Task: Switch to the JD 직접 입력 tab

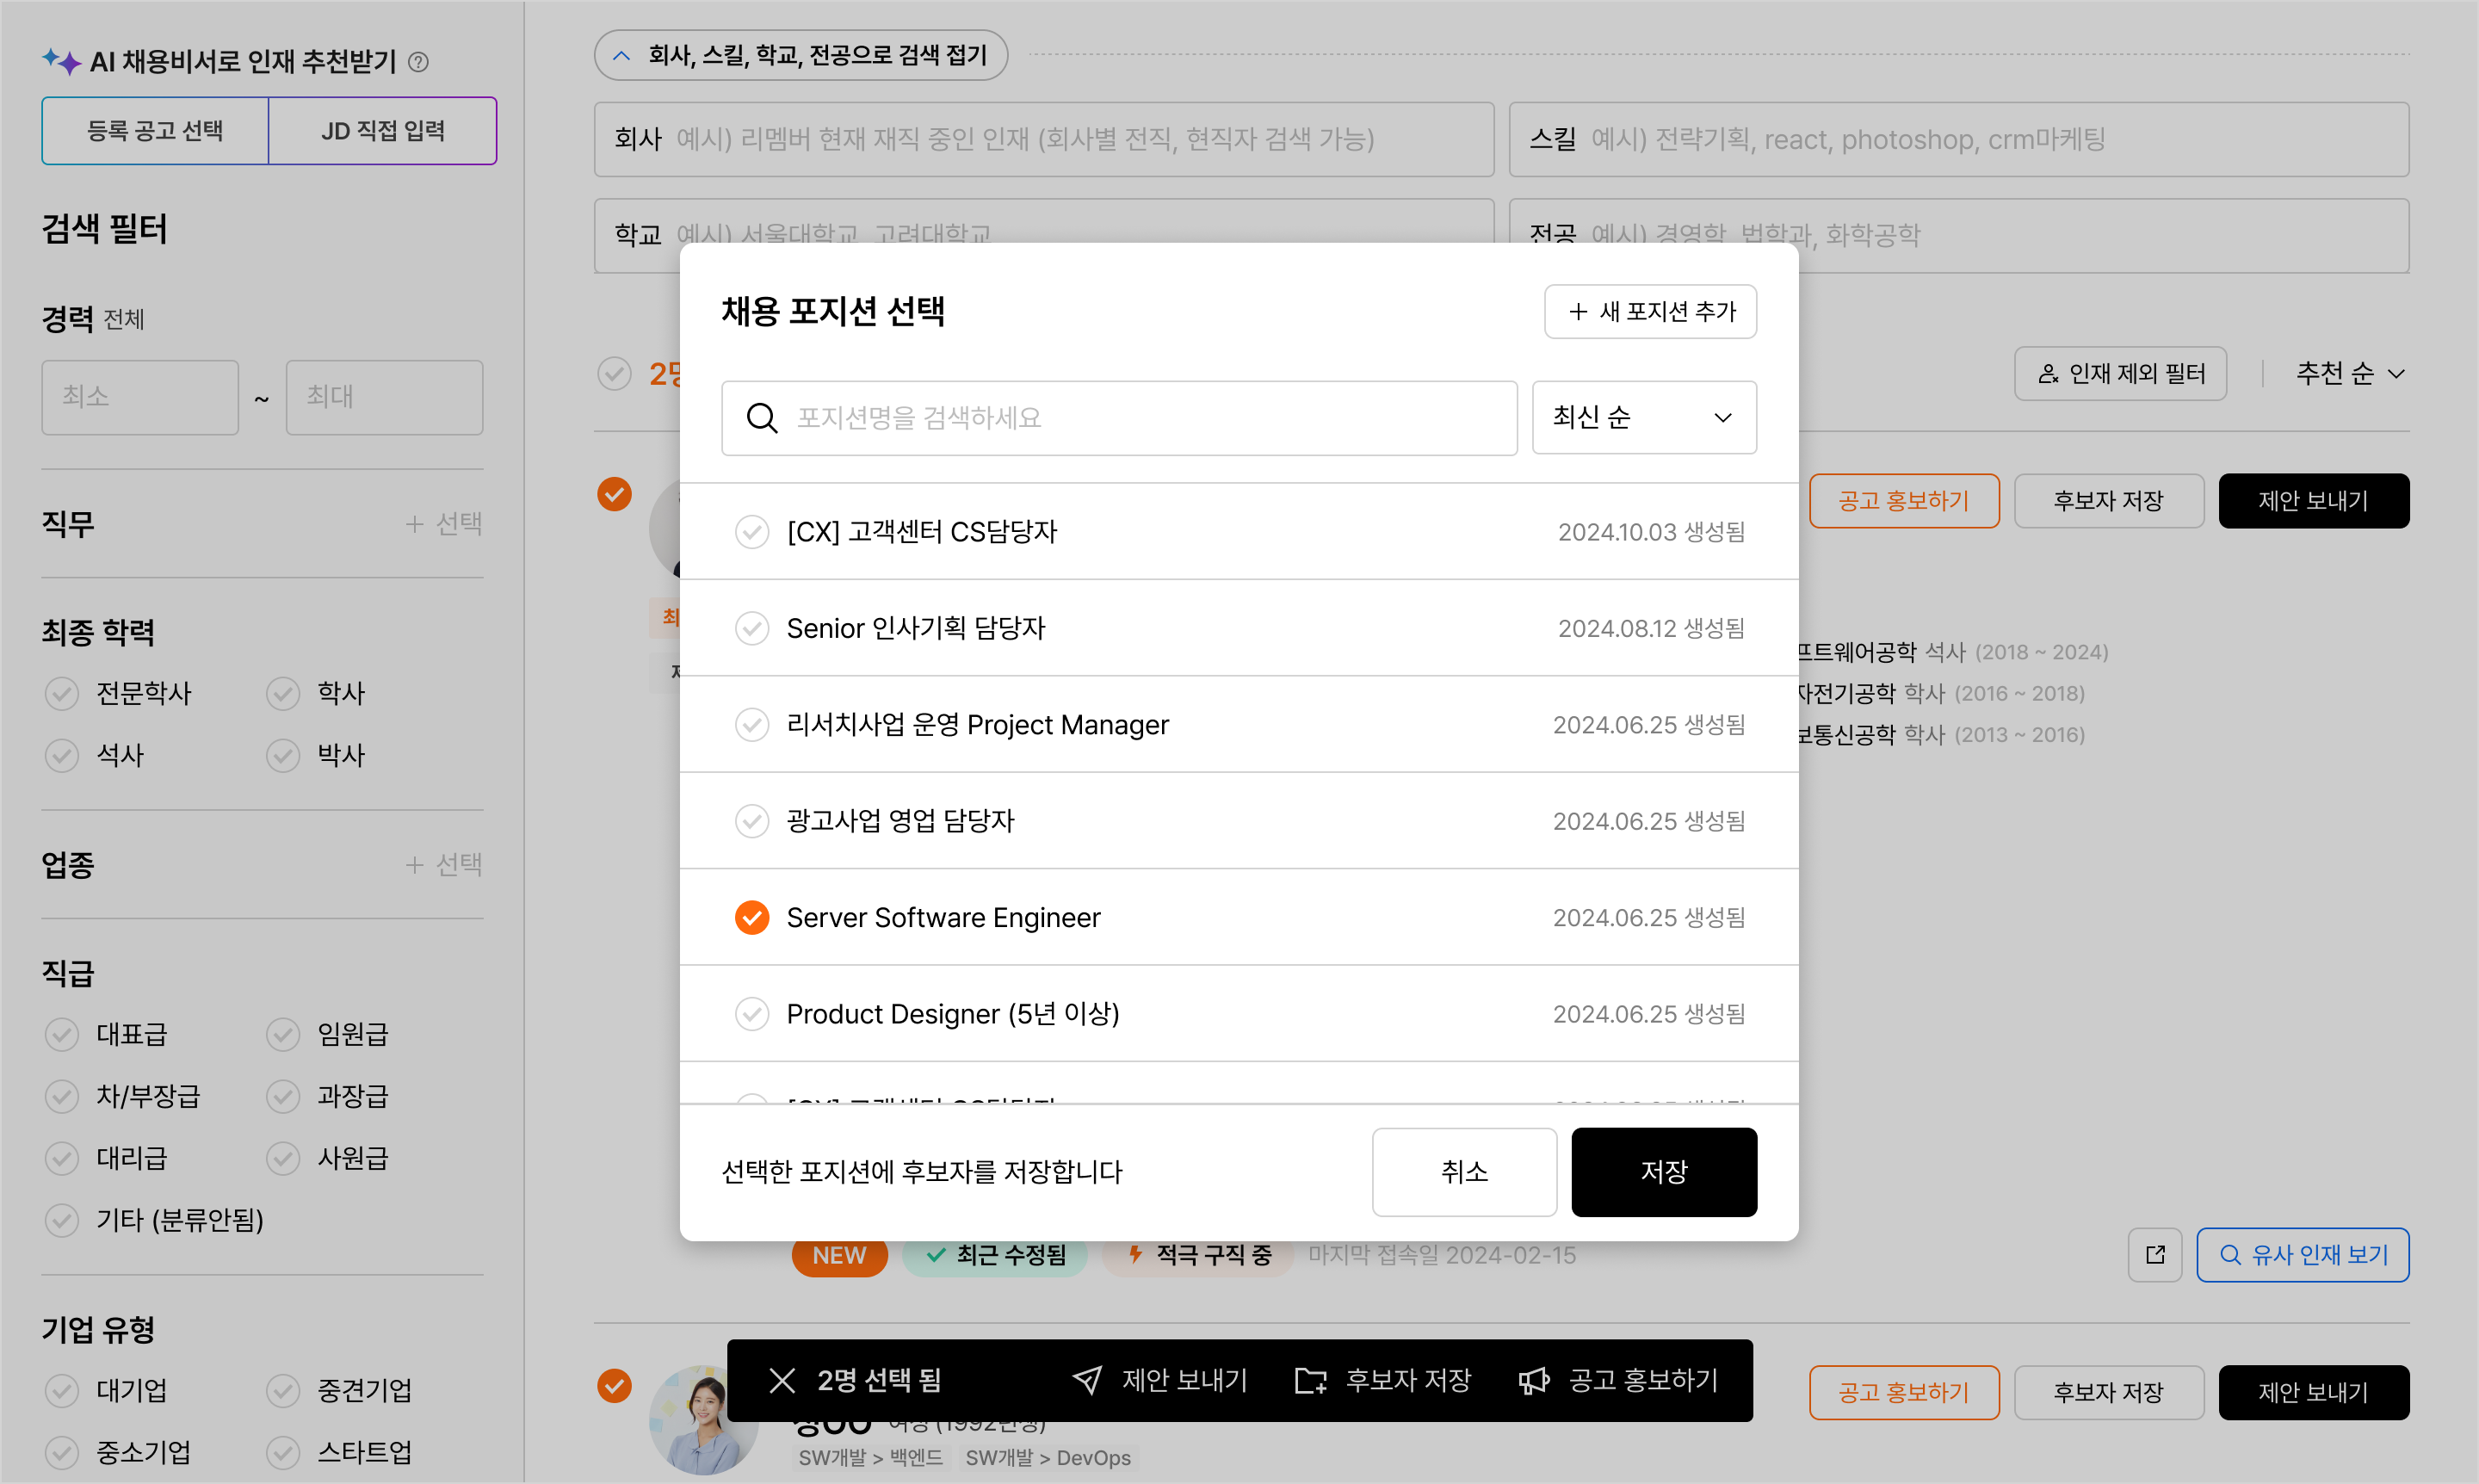Action: (x=383, y=131)
